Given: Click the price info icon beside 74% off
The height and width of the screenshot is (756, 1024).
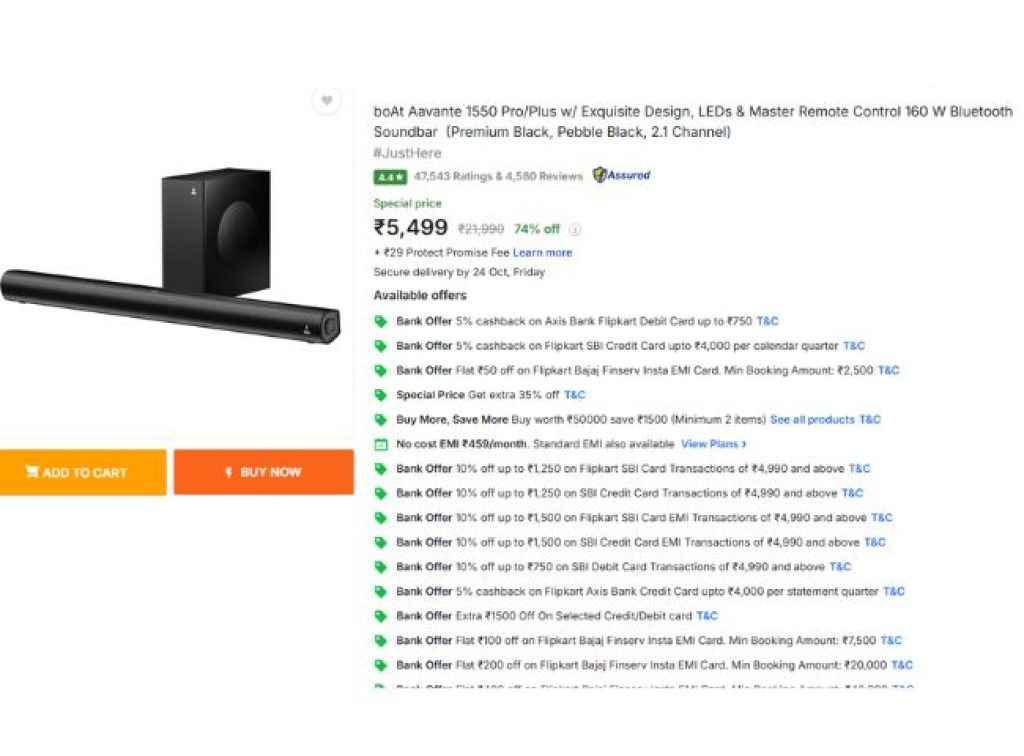Looking at the screenshot, I should coord(575,230).
